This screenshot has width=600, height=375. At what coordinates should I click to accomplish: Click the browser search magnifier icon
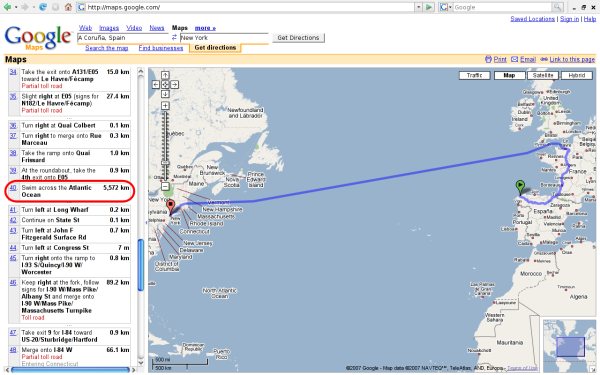pos(558,7)
